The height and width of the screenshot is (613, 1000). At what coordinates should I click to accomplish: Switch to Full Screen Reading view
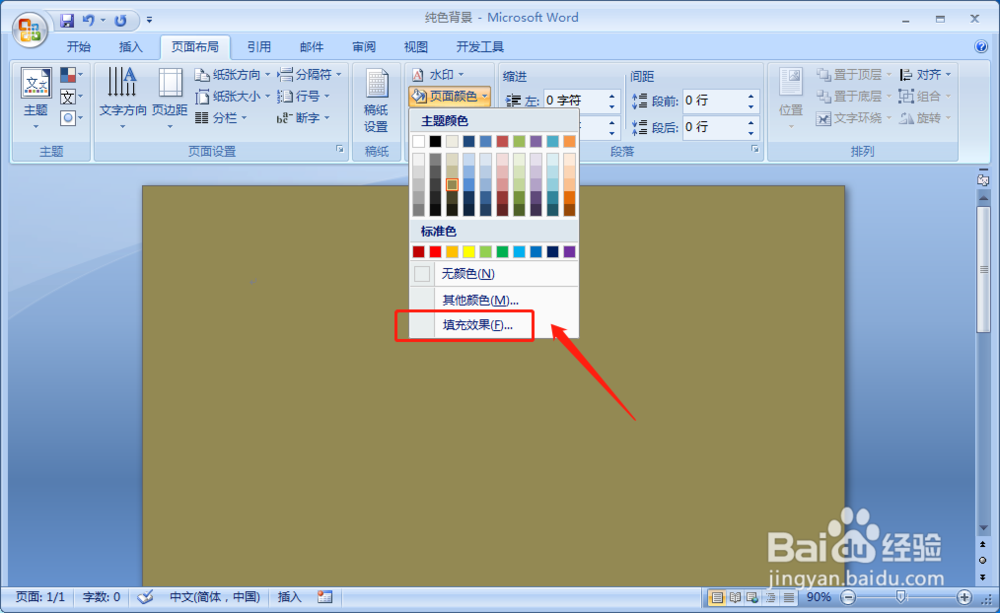click(x=735, y=598)
